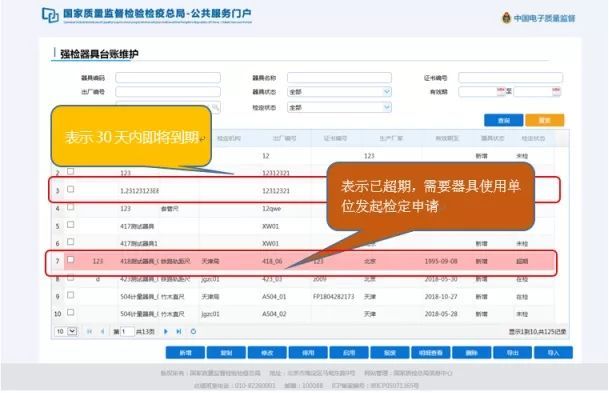Open the 检定状态 dropdown

click(x=339, y=107)
